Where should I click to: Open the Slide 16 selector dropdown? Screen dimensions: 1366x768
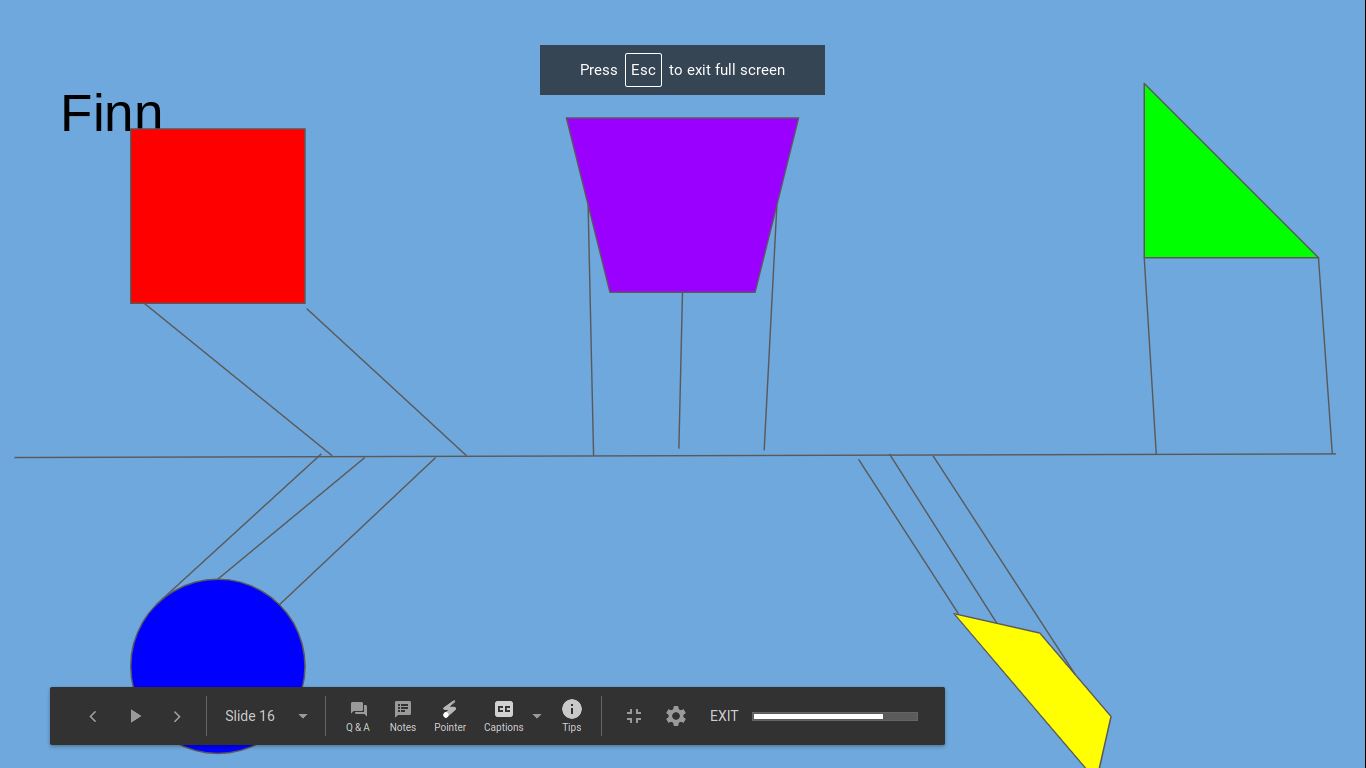pyautogui.click(x=265, y=716)
